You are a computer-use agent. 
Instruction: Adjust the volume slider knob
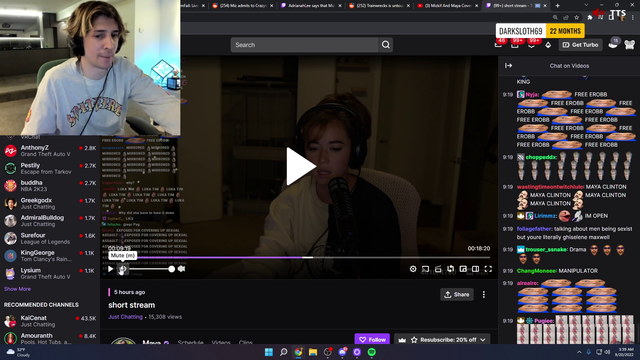[x=172, y=269]
